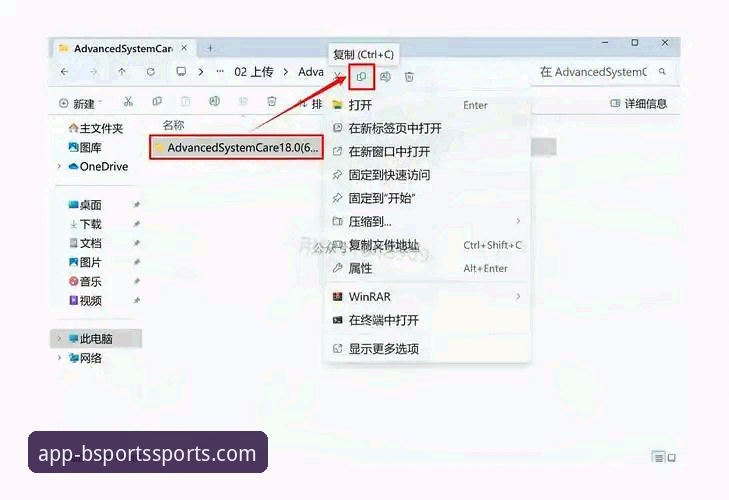
Task: Select 网络 in the sidebar
Action: tap(85, 358)
